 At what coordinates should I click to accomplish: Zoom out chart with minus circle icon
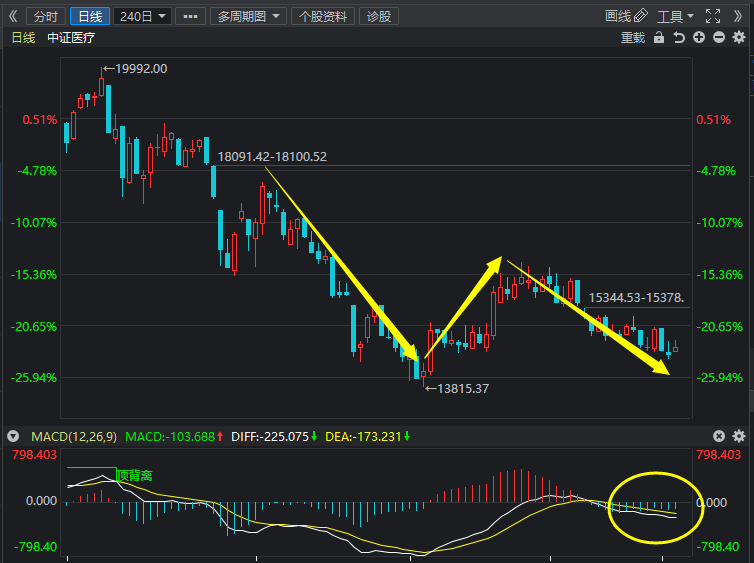719,38
